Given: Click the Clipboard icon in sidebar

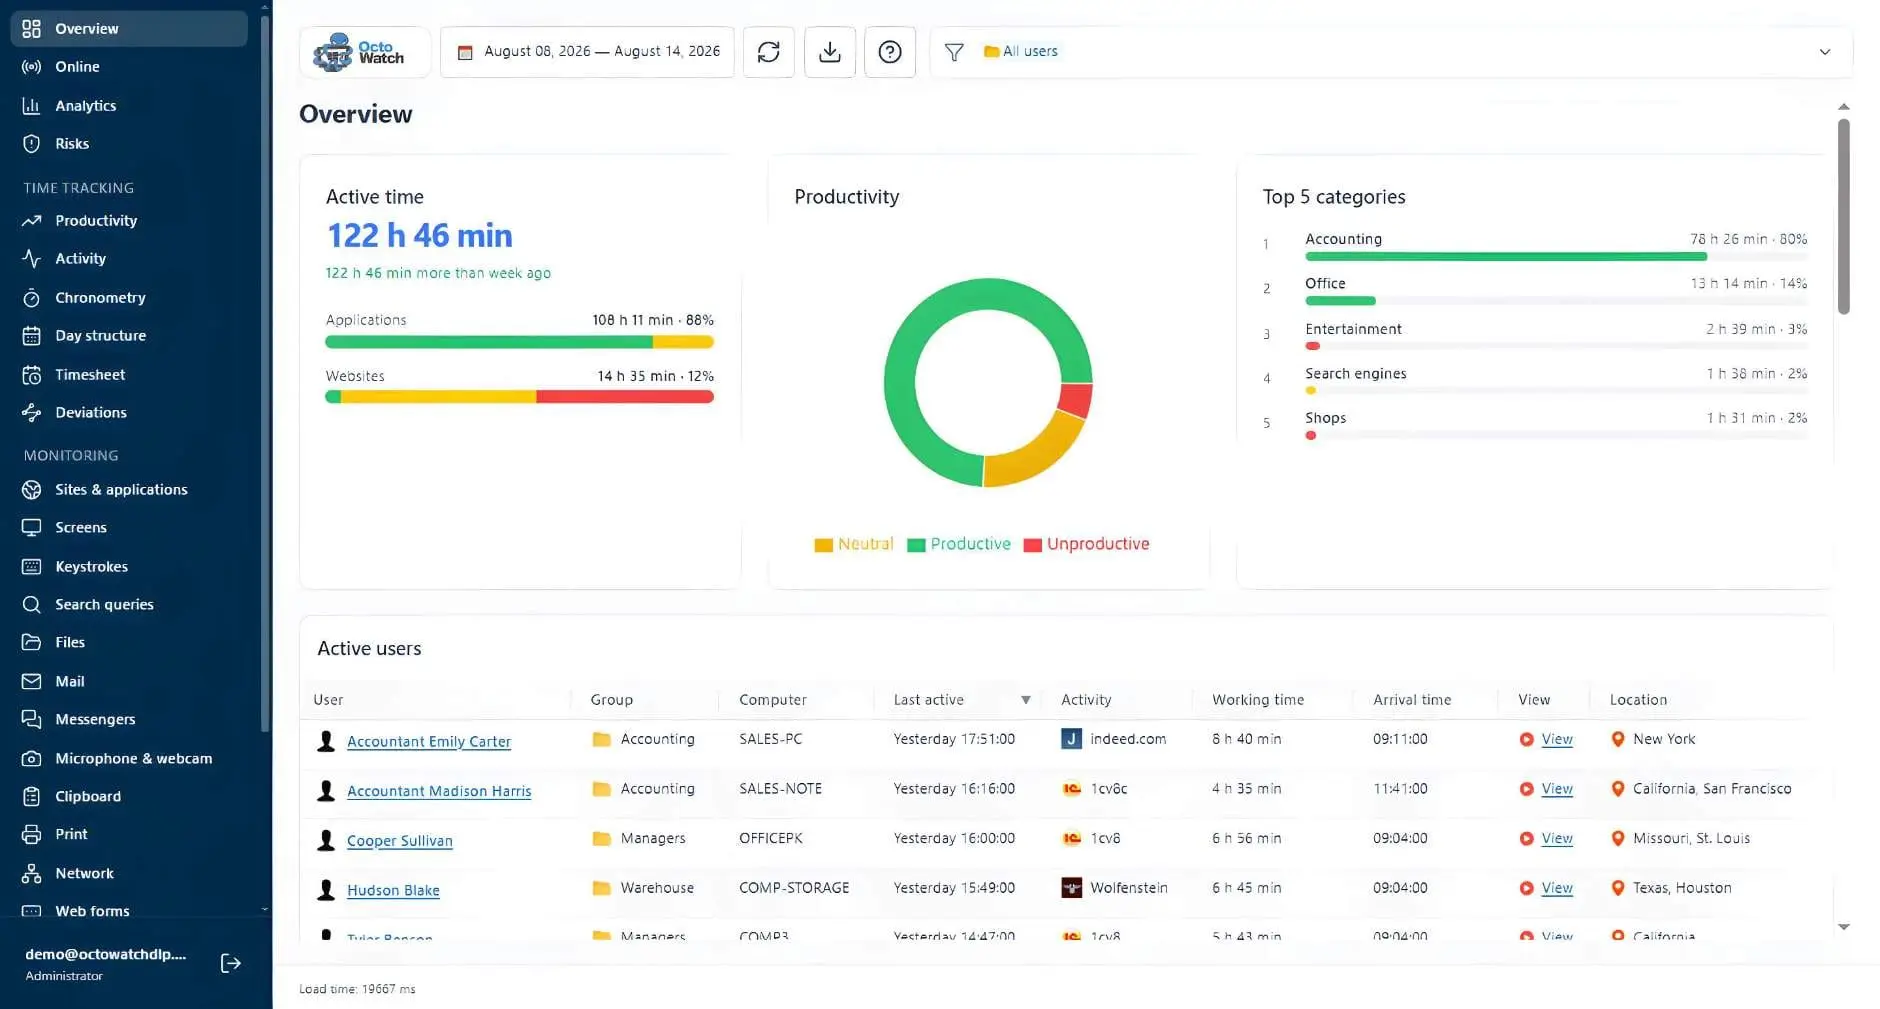Looking at the screenshot, I should point(32,797).
